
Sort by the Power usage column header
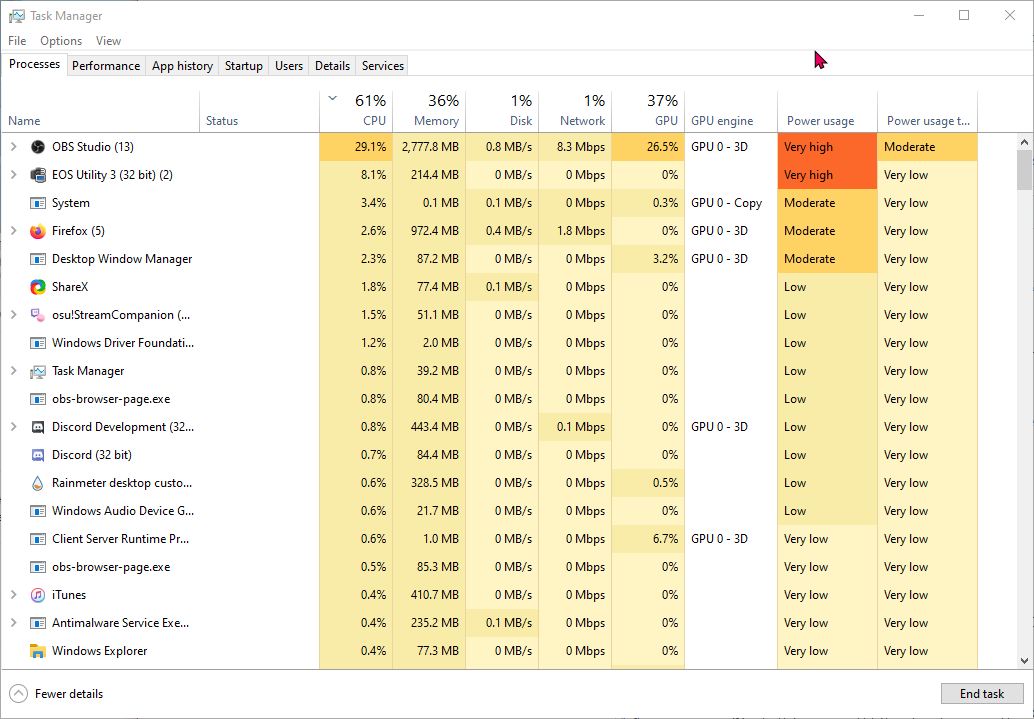point(828,111)
